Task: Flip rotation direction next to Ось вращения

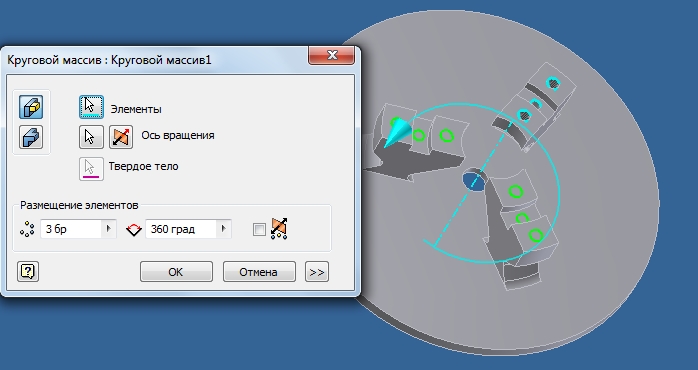Action: (x=121, y=137)
